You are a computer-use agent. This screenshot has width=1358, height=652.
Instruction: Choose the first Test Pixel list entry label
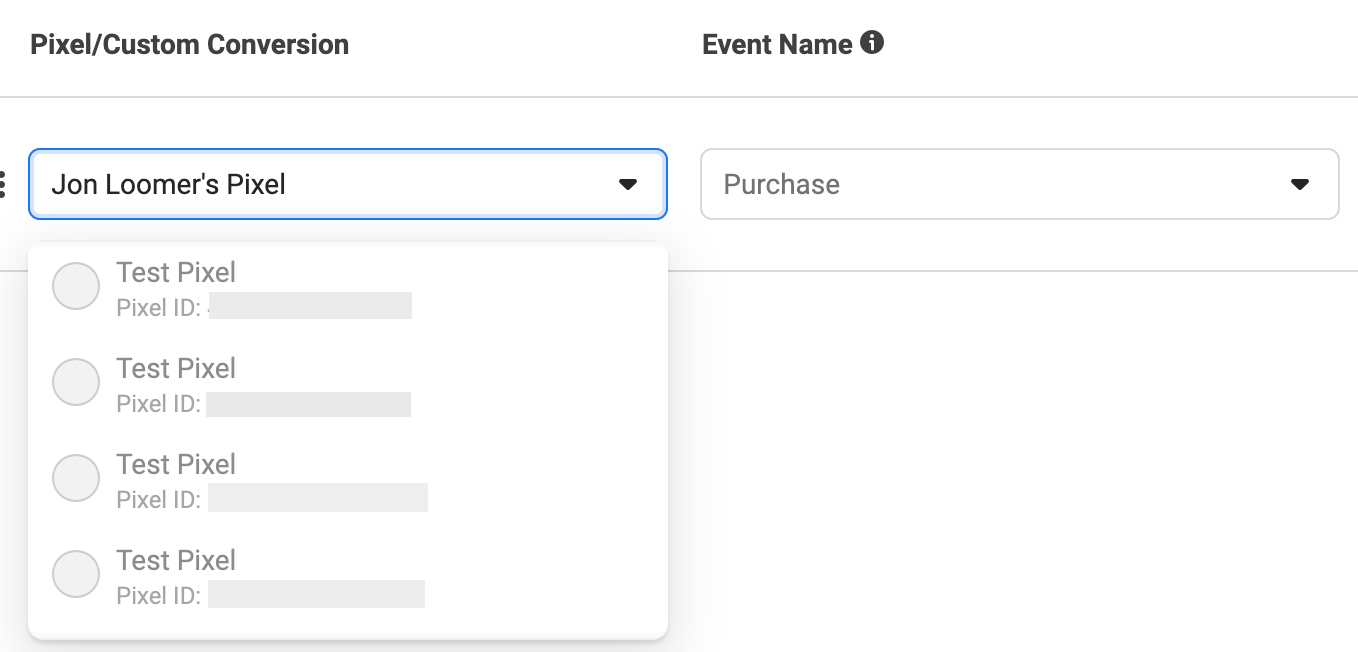pyautogui.click(x=176, y=272)
